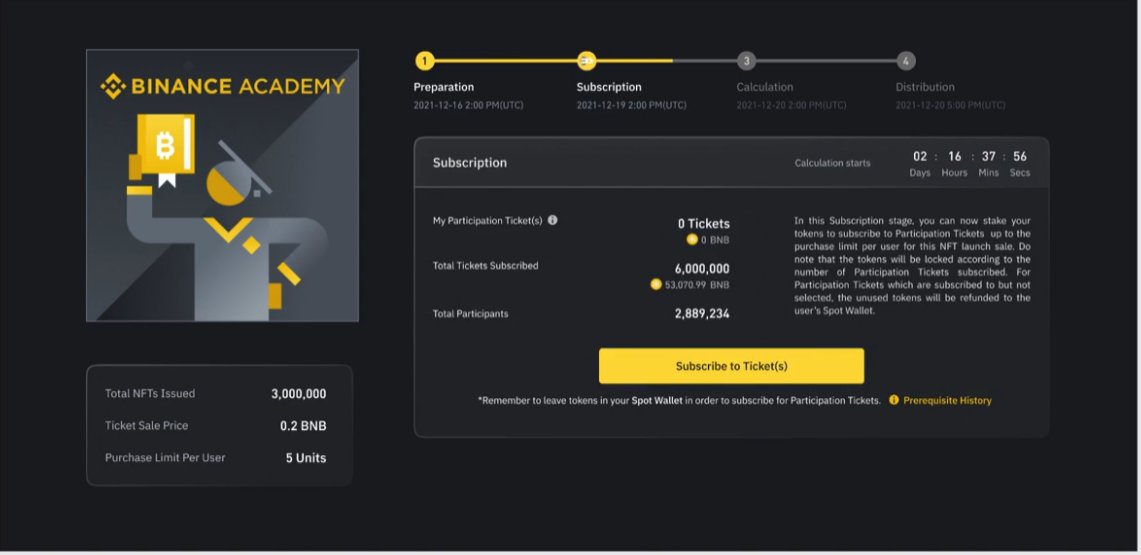The width and height of the screenshot is (1141, 555).
Task: Click the BNB coin icon beside 53,070.99 BNB
Action: pos(656,284)
